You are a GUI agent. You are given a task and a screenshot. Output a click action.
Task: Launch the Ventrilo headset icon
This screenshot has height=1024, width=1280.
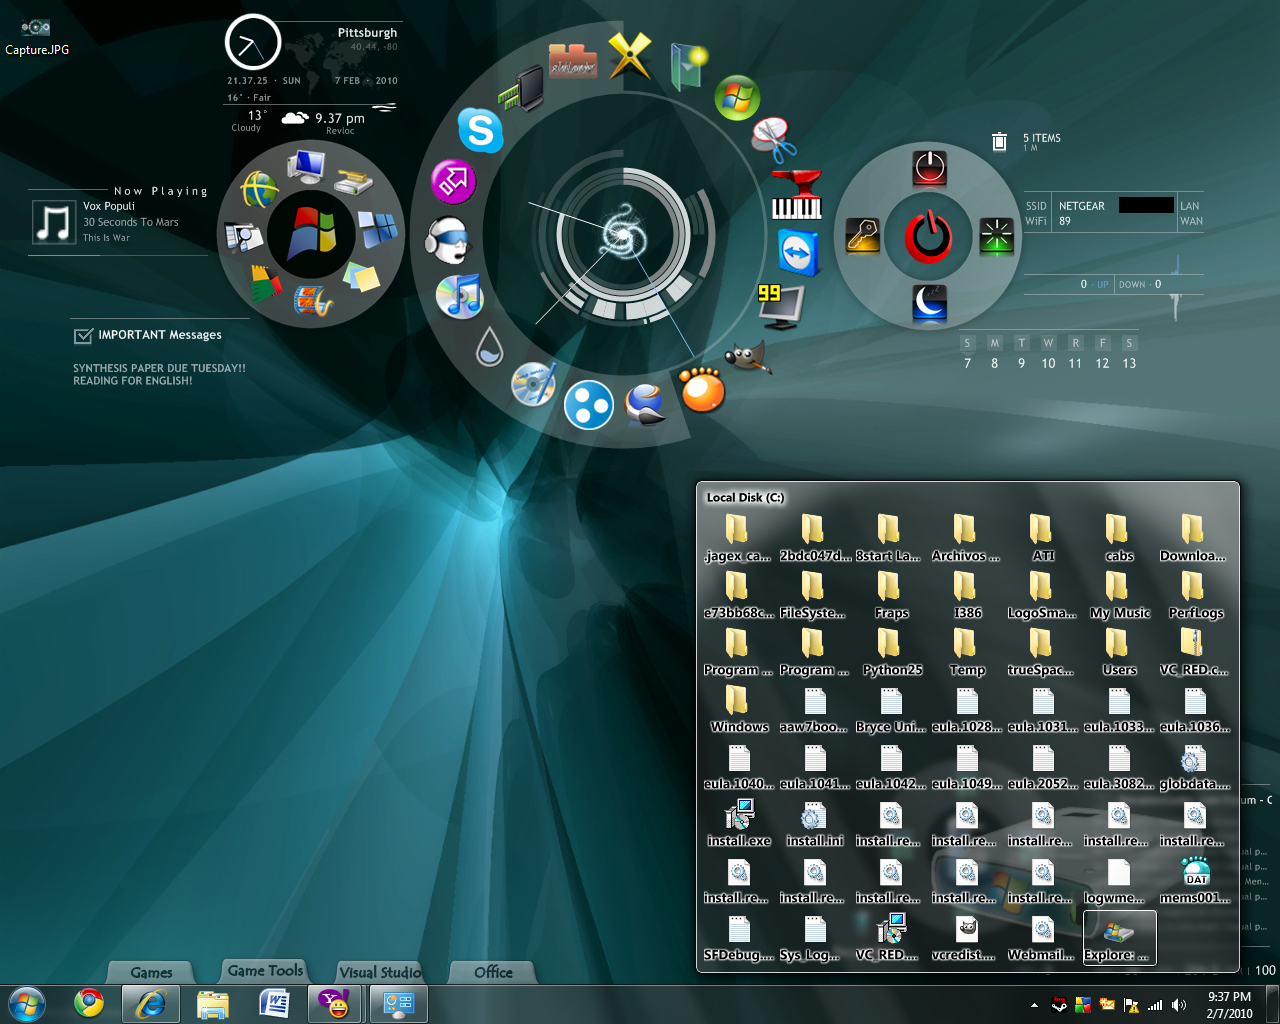click(446, 239)
